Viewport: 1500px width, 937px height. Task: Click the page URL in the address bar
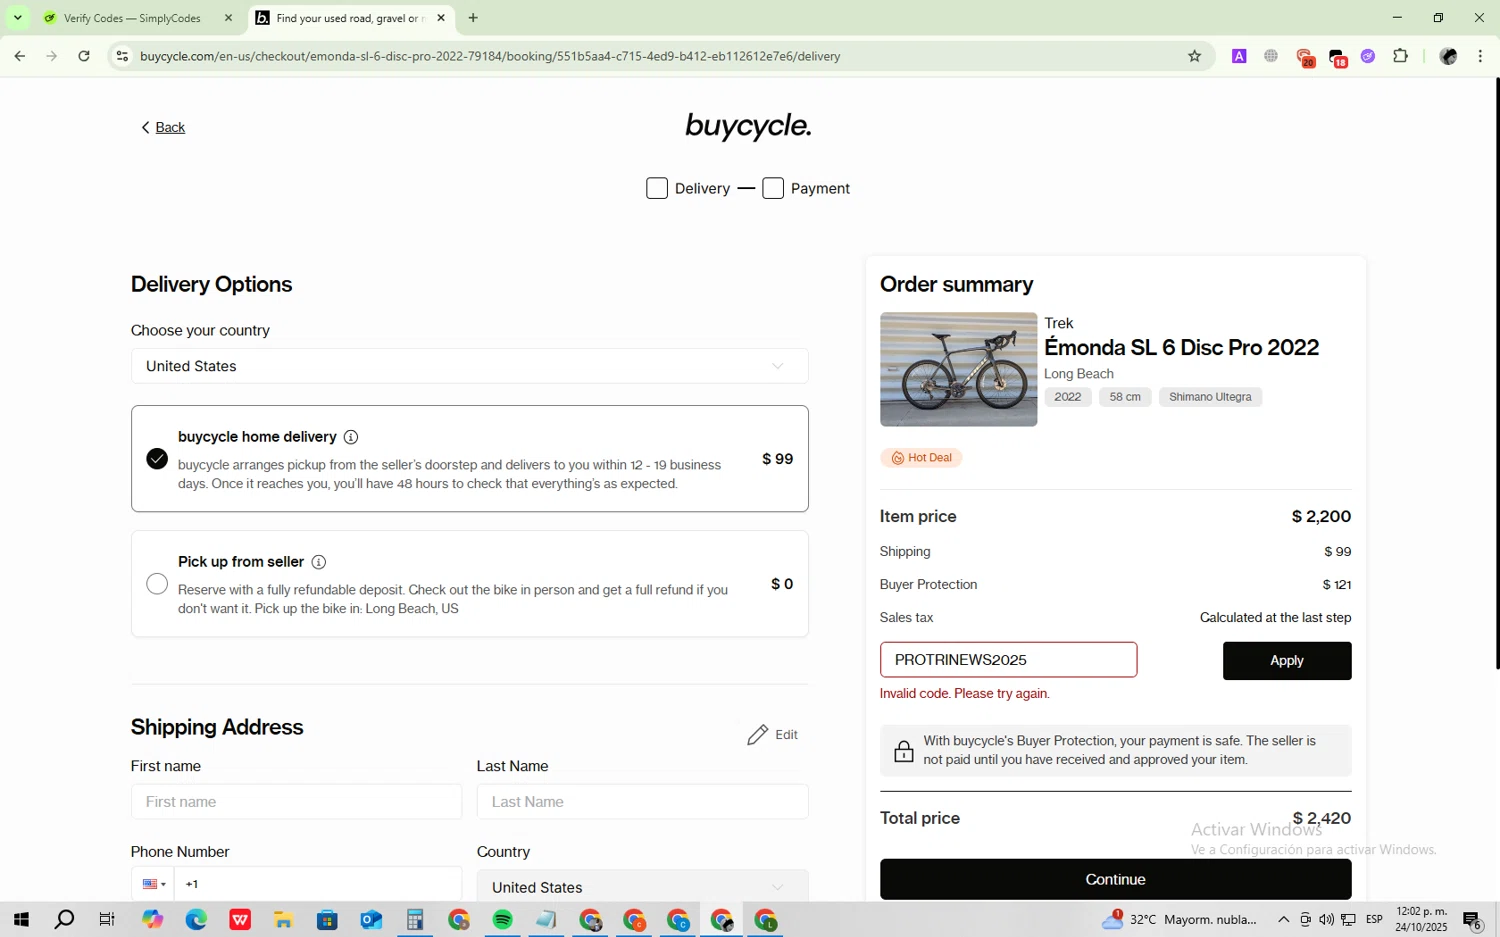(490, 56)
